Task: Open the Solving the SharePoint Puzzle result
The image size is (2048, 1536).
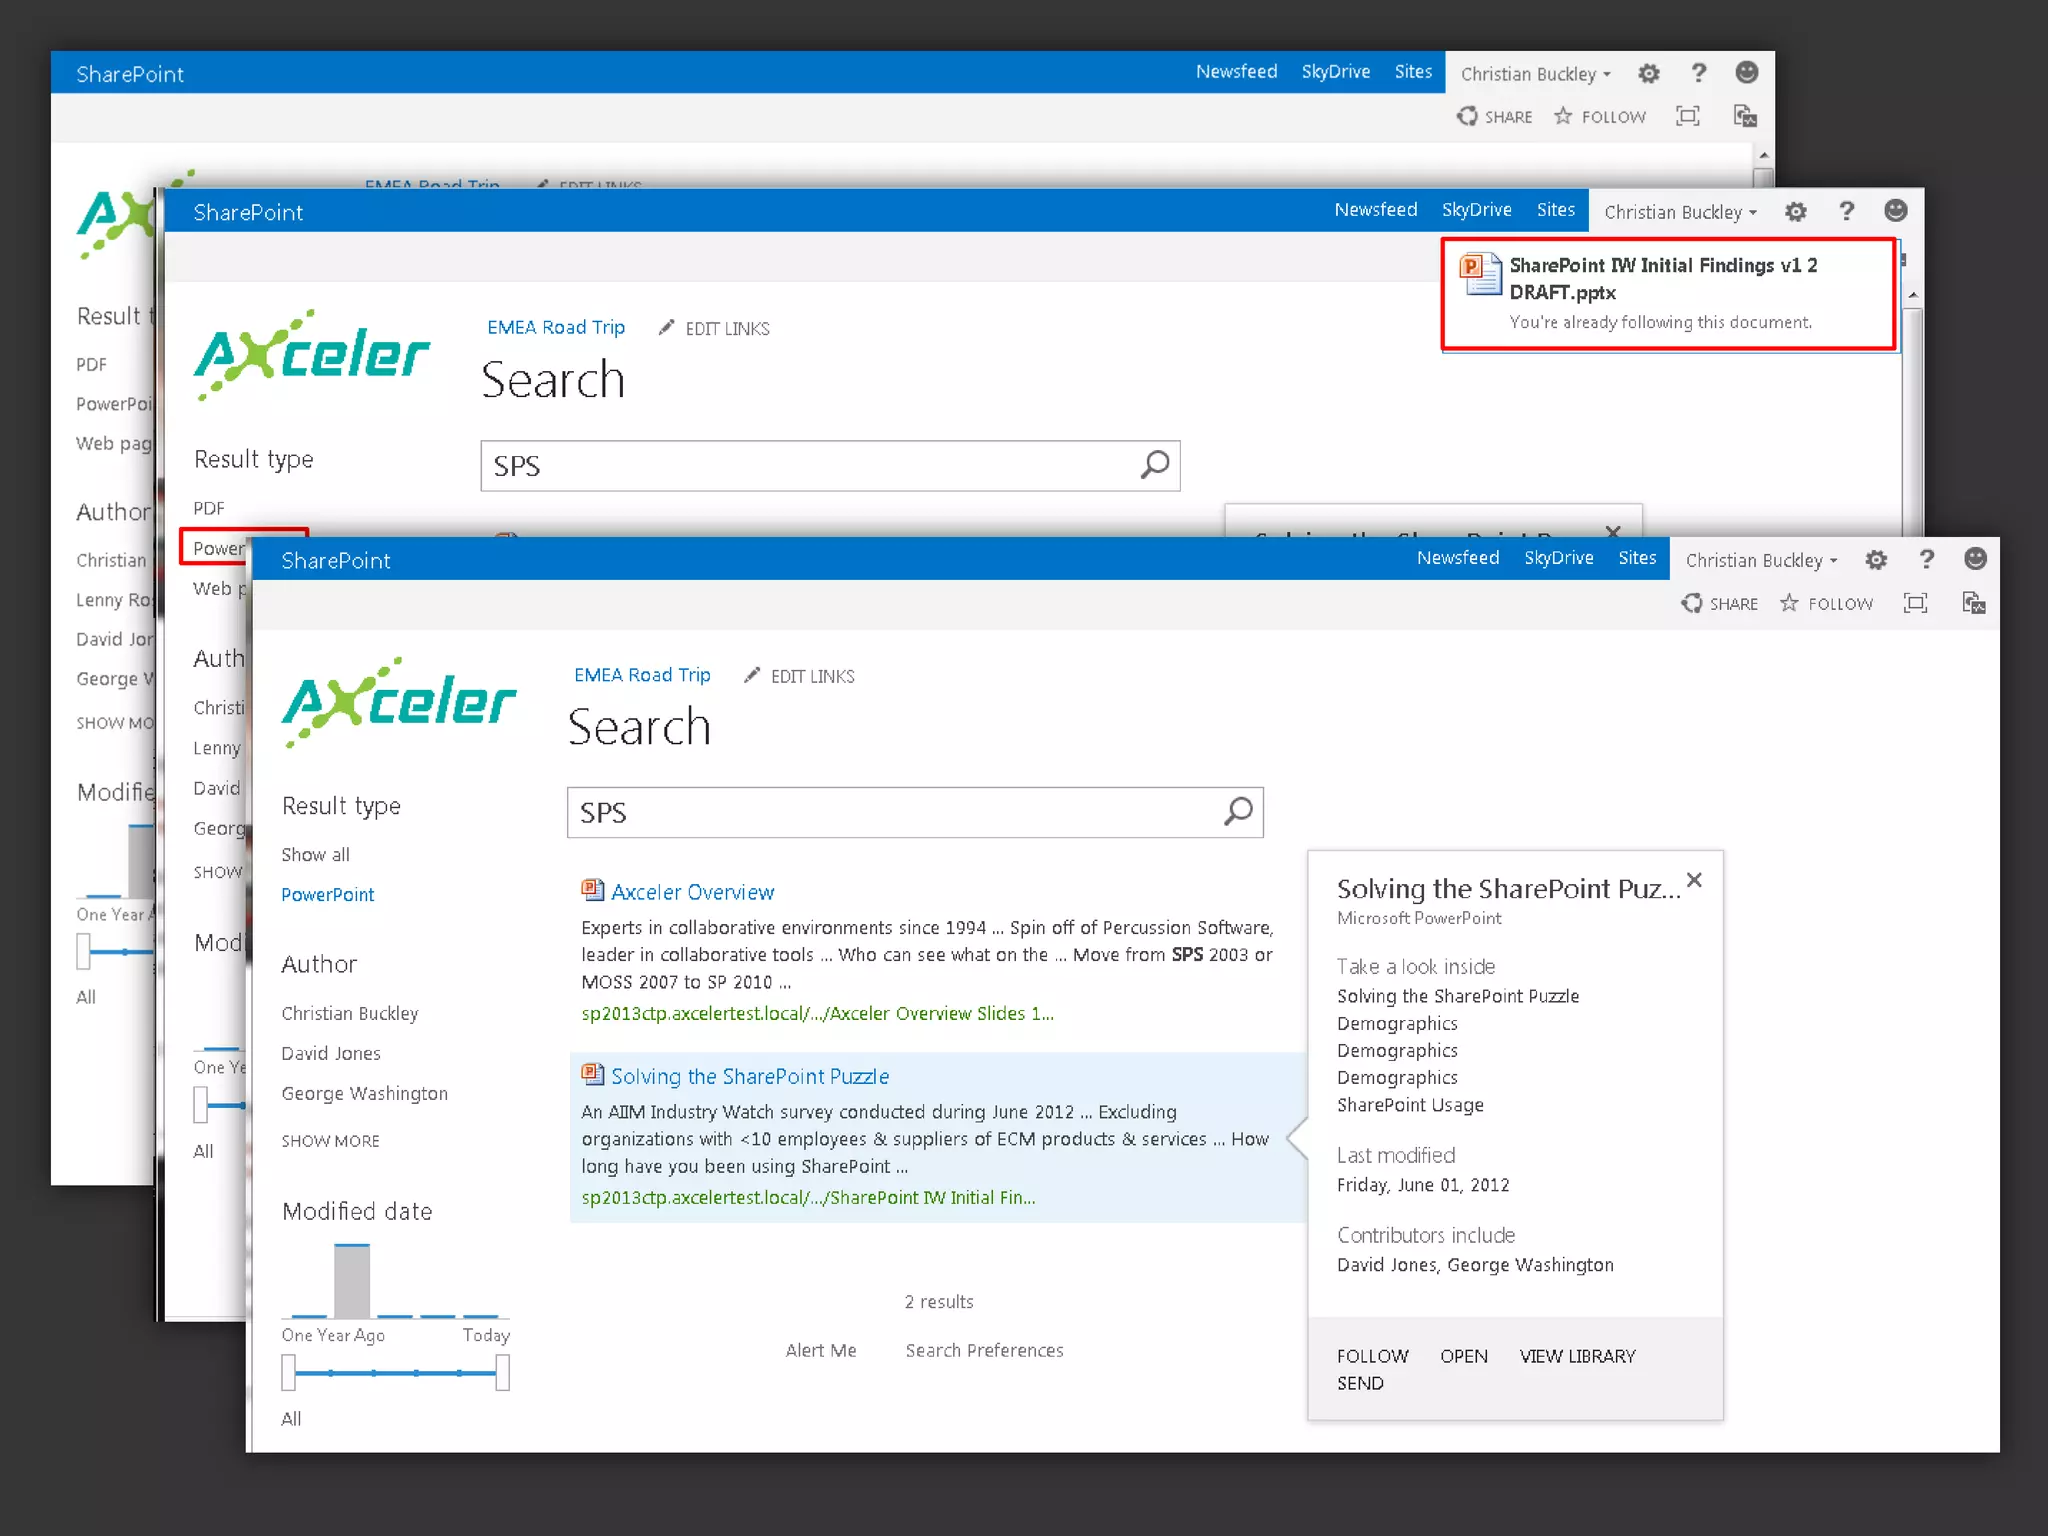Action: (x=749, y=1076)
